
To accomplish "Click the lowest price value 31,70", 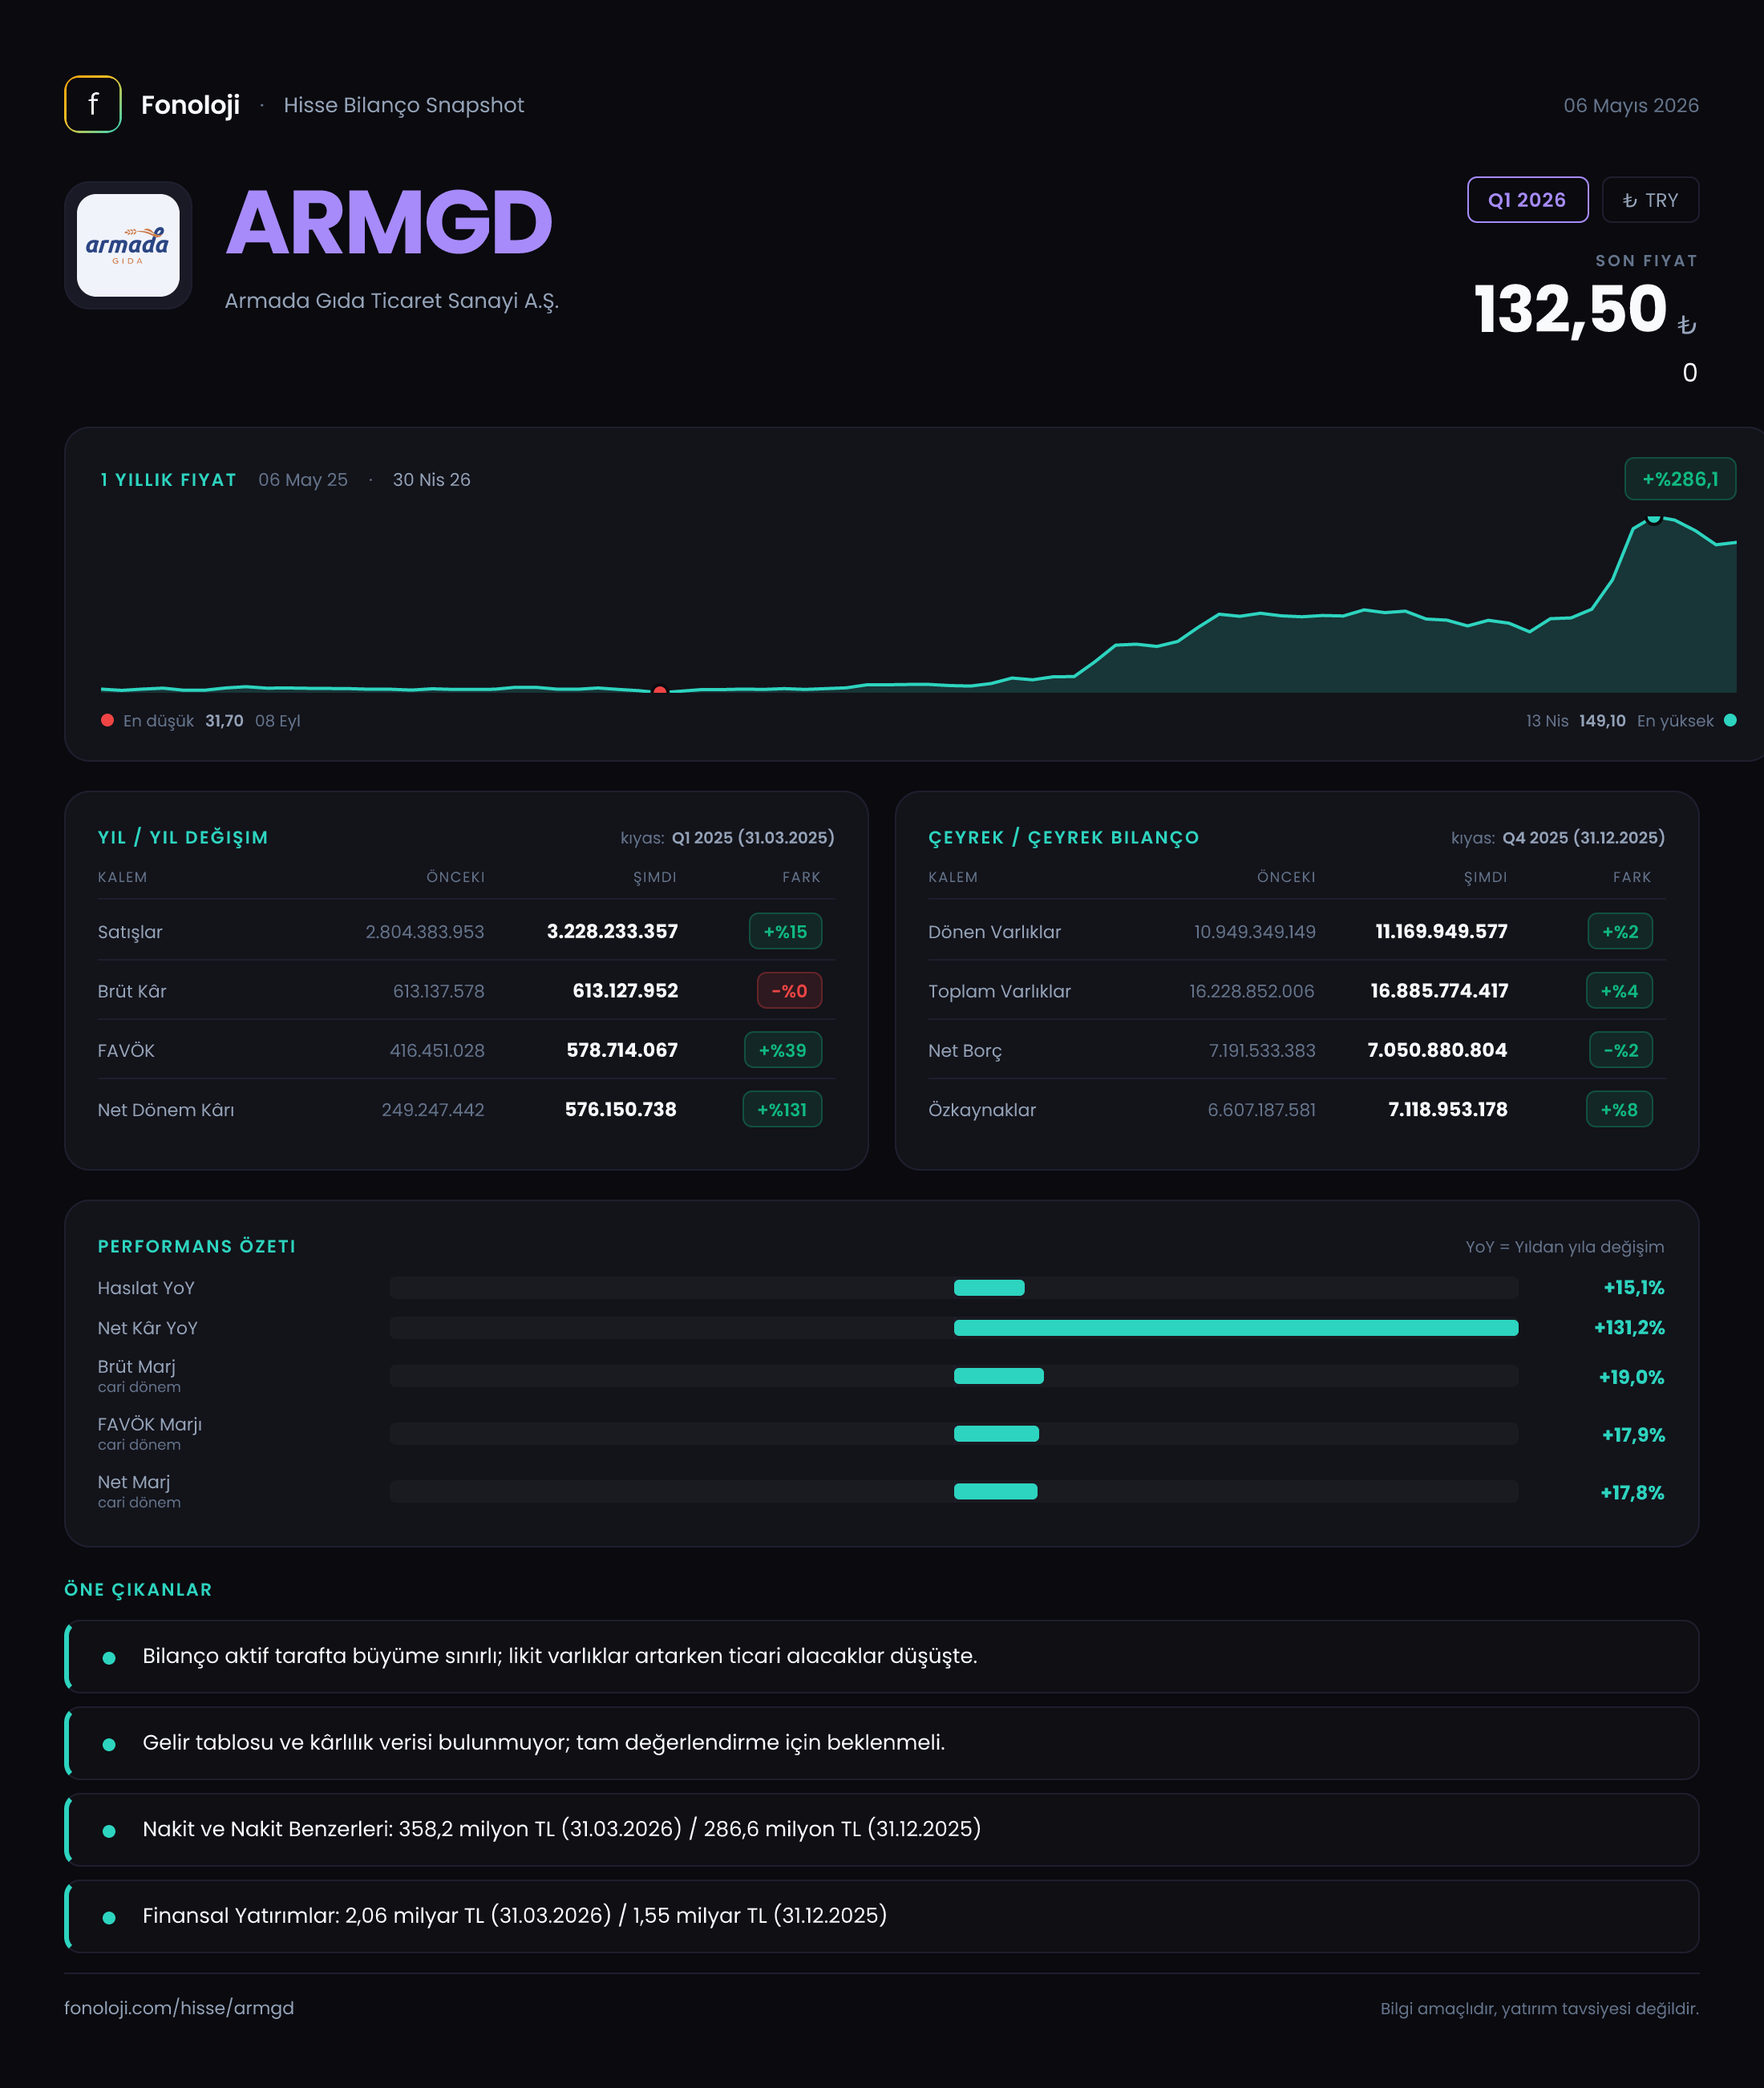I will tap(224, 721).
